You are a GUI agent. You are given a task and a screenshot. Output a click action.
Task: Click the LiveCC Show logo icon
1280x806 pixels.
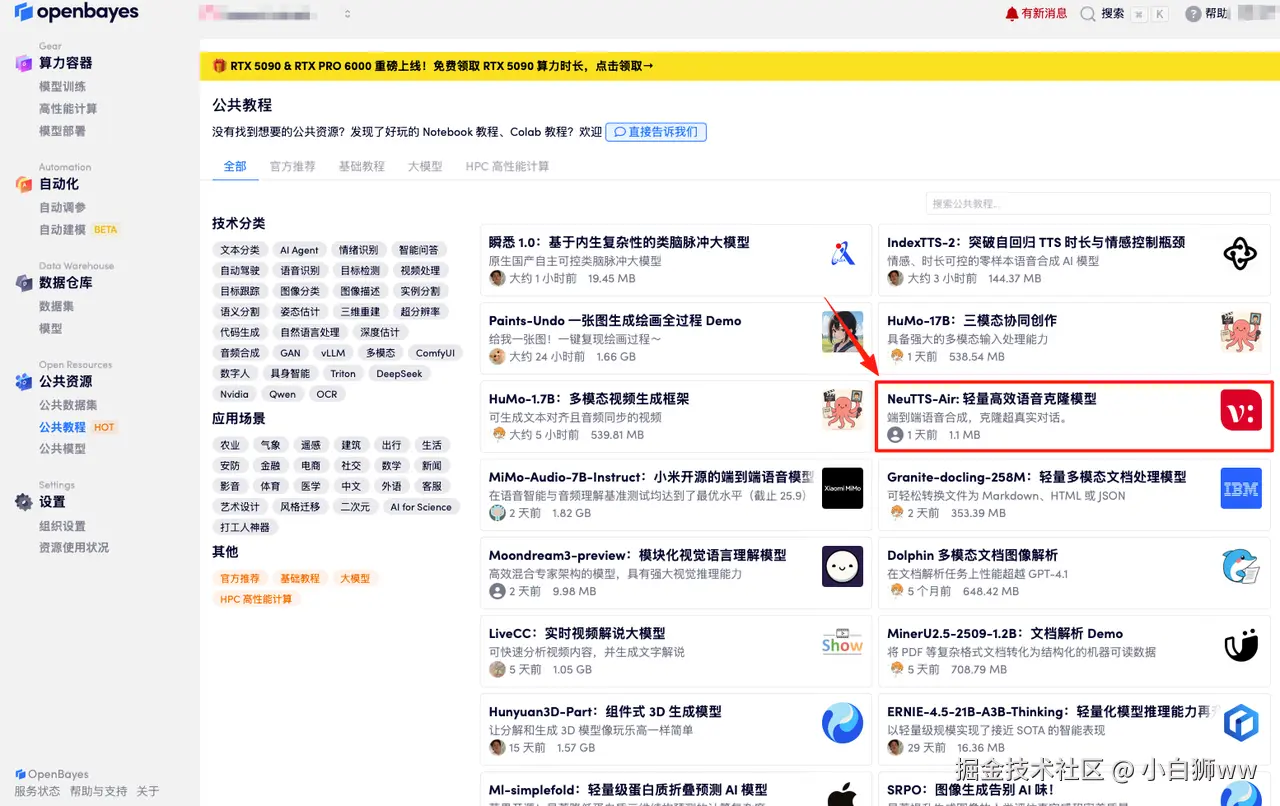843,644
